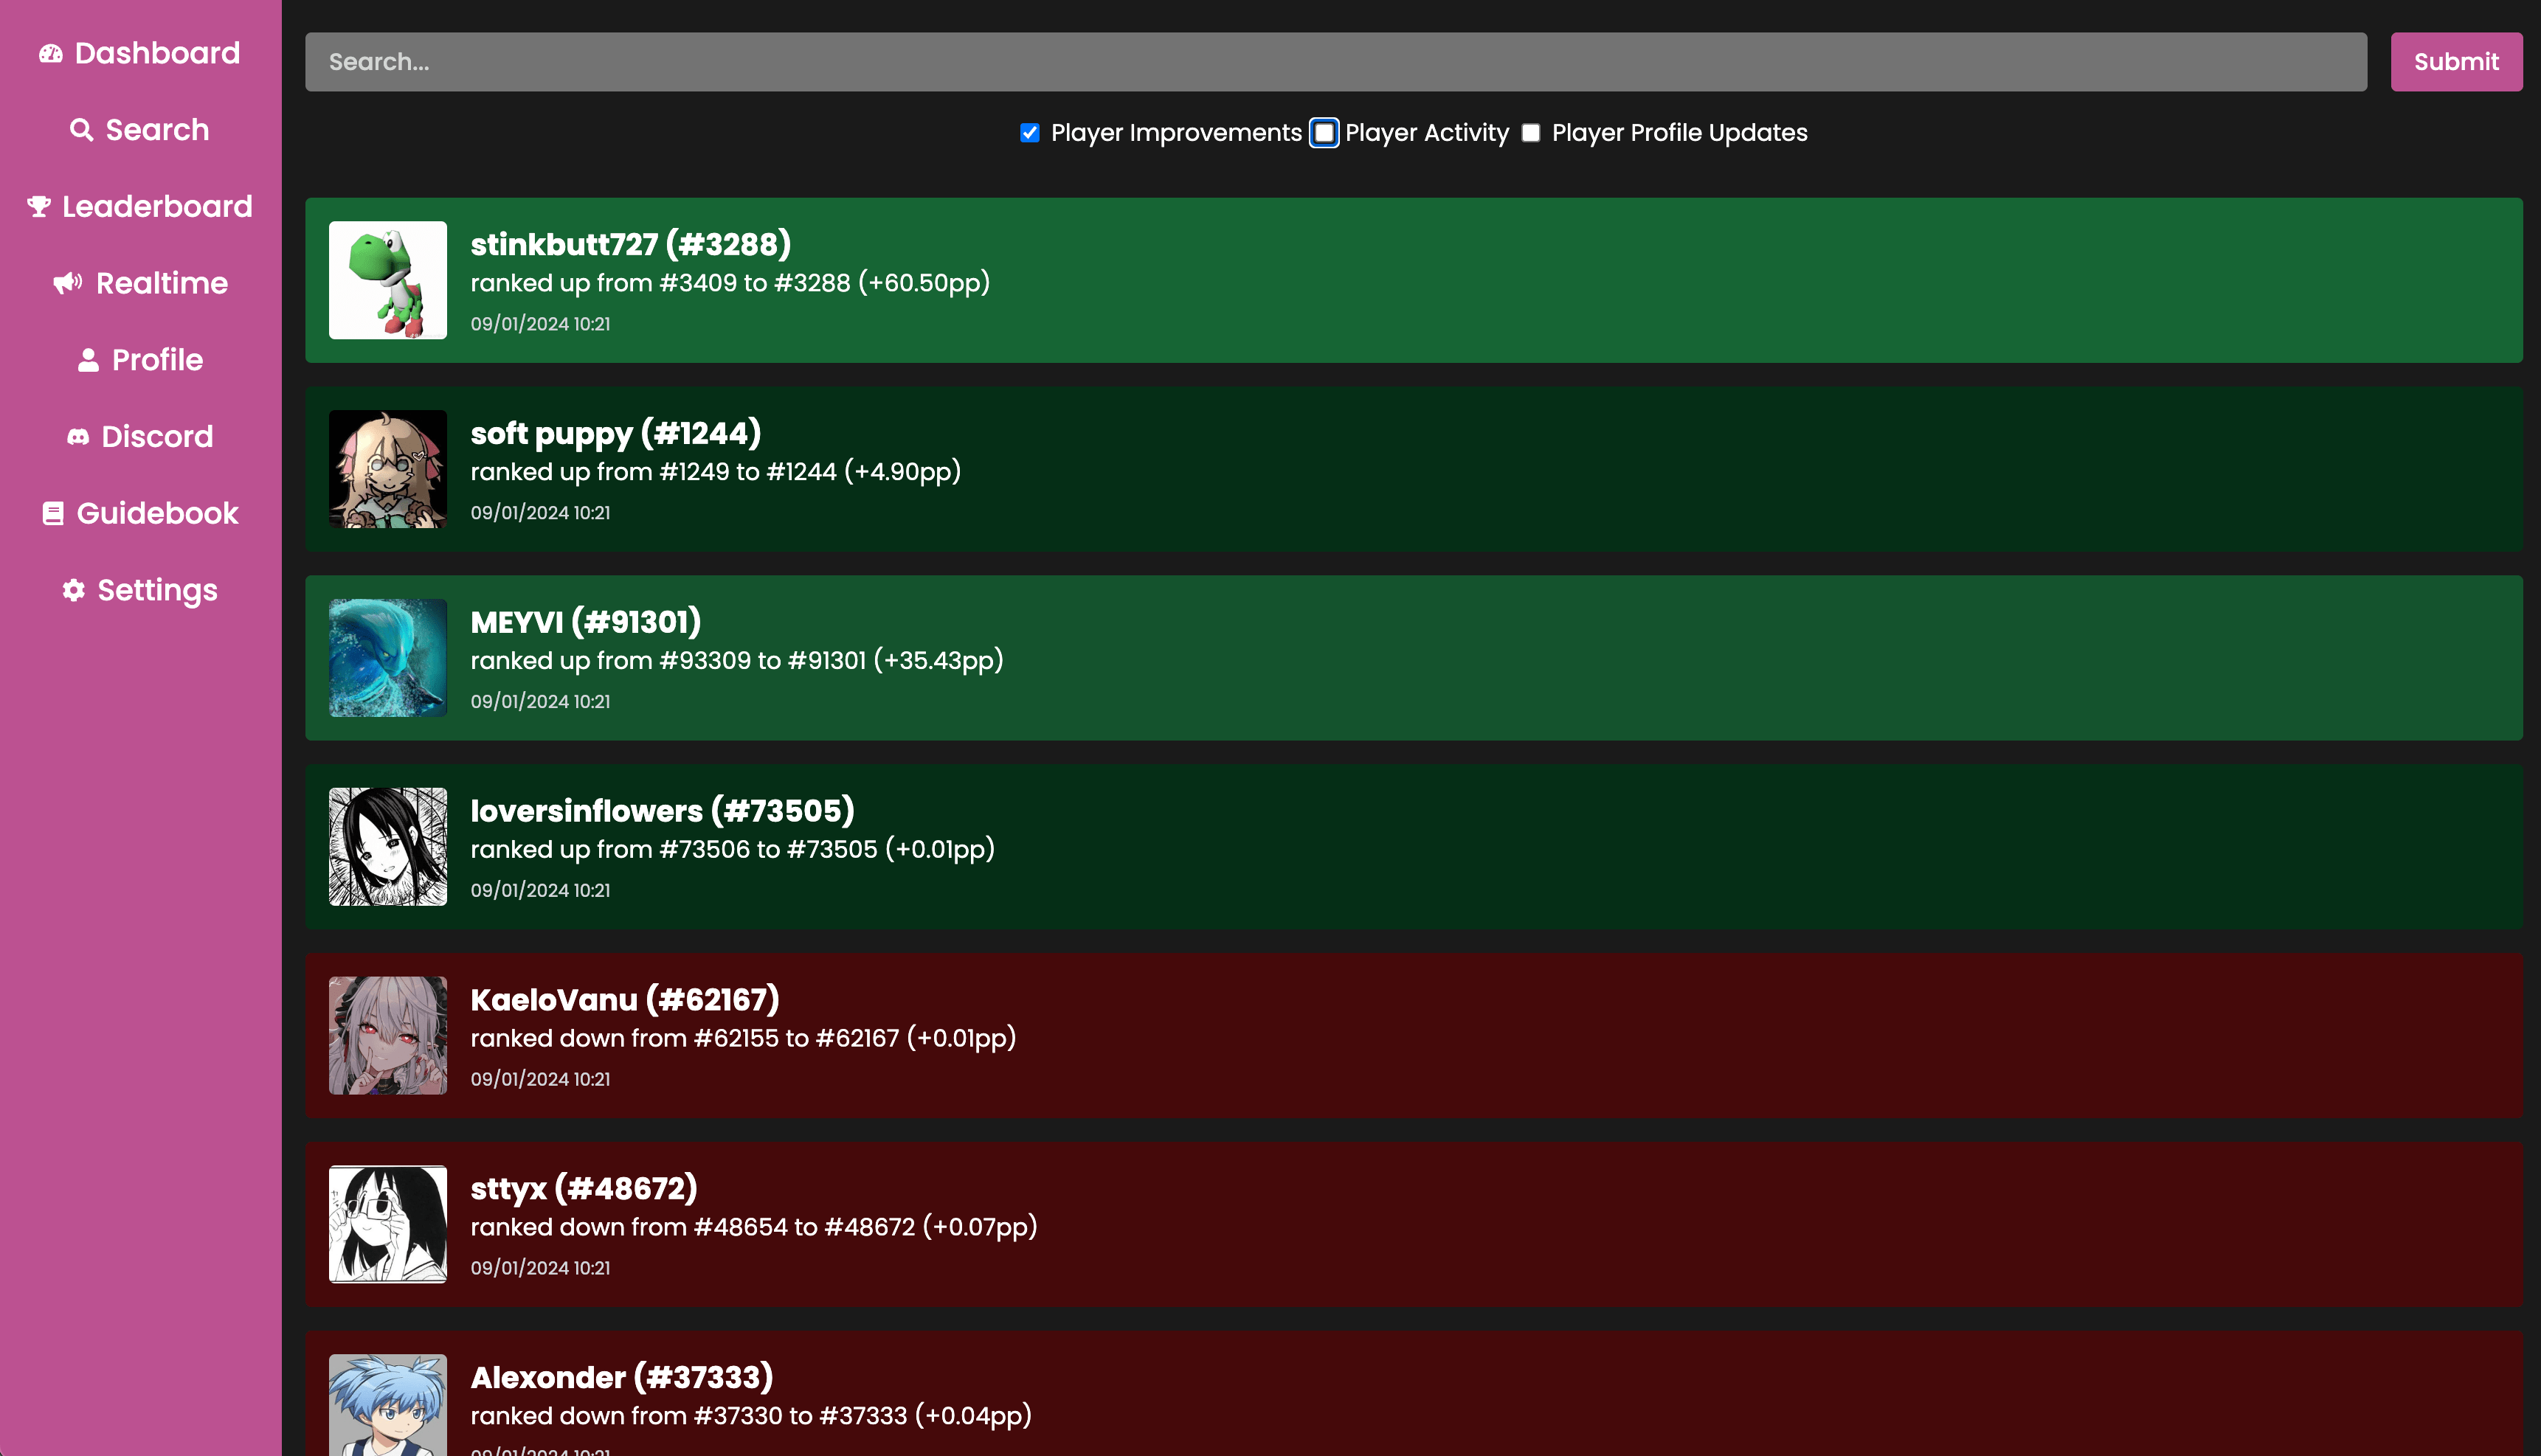This screenshot has width=2541, height=1456.
Task: Click the Dashboard gauge icon
Action: (x=51, y=54)
